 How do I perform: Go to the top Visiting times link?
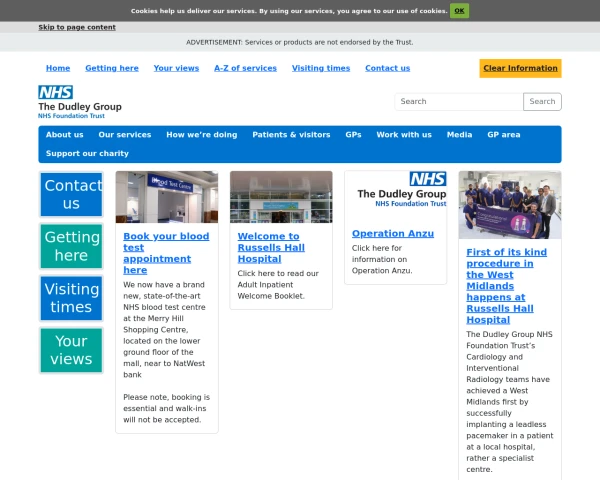click(321, 68)
